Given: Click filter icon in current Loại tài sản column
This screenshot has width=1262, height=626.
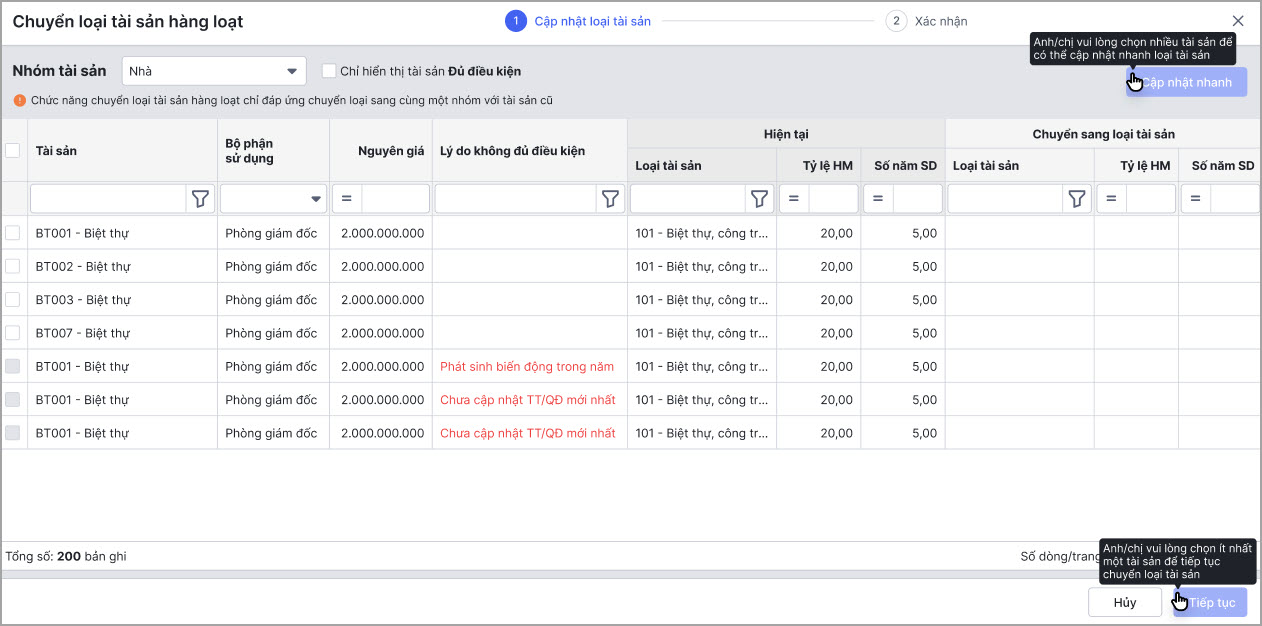Looking at the screenshot, I should pos(760,199).
